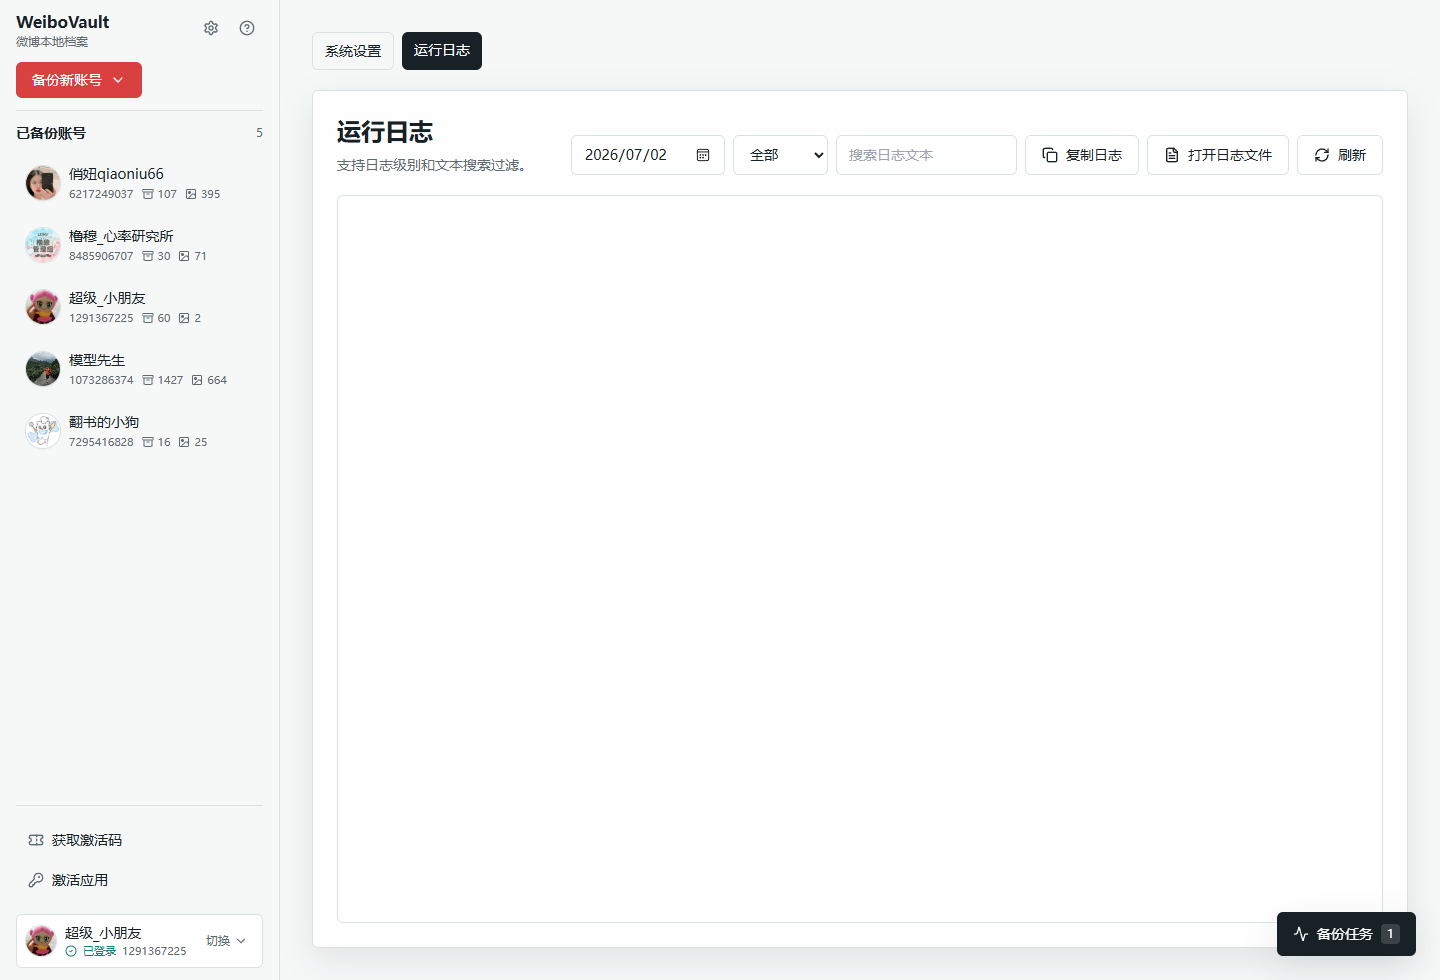Click avatar of 模型先生
This screenshot has width=1440, height=980.
pos(43,369)
